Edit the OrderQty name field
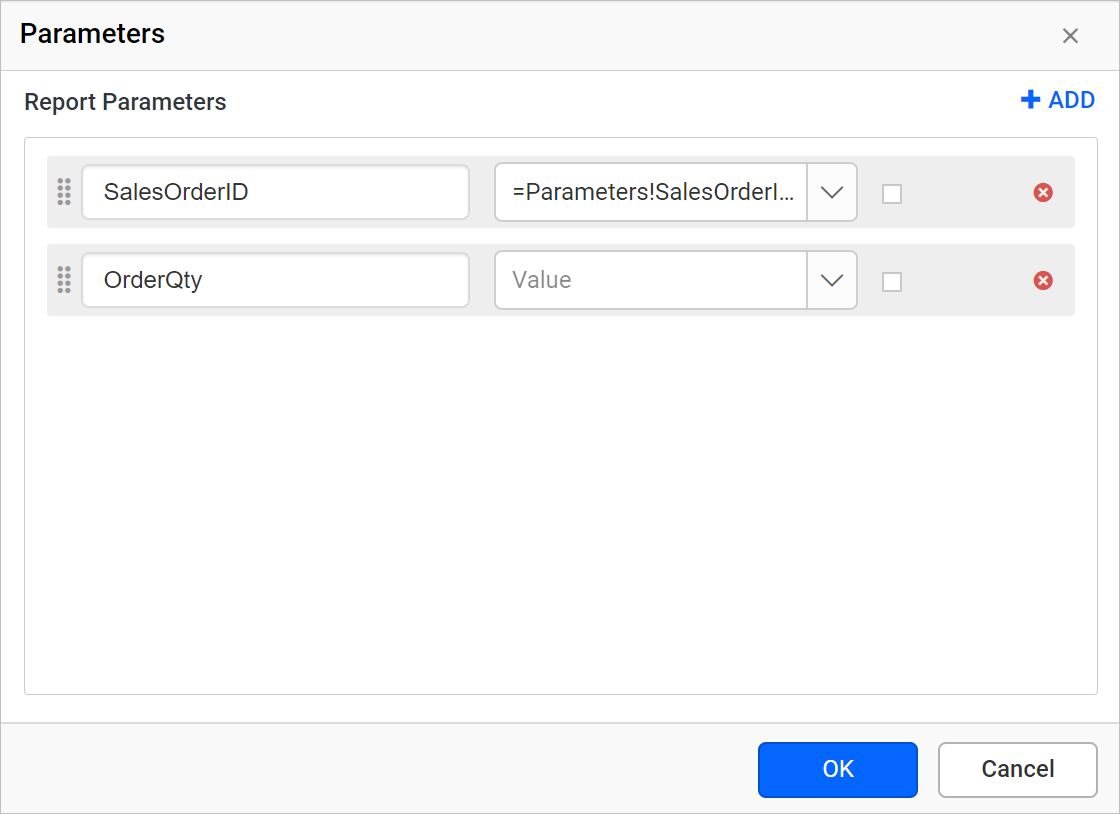Image resolution: width=1120 pixels, height=814 pixels. point(276,280)
